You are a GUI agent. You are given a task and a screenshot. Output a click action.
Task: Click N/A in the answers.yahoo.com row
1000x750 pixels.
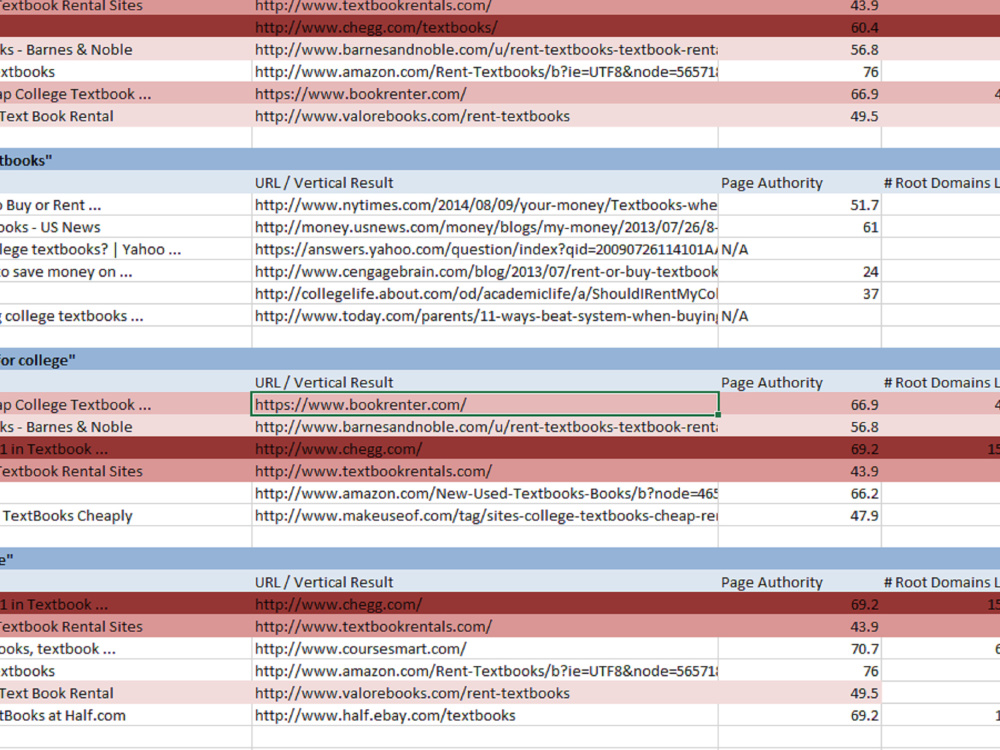click(x=735, y=249)
